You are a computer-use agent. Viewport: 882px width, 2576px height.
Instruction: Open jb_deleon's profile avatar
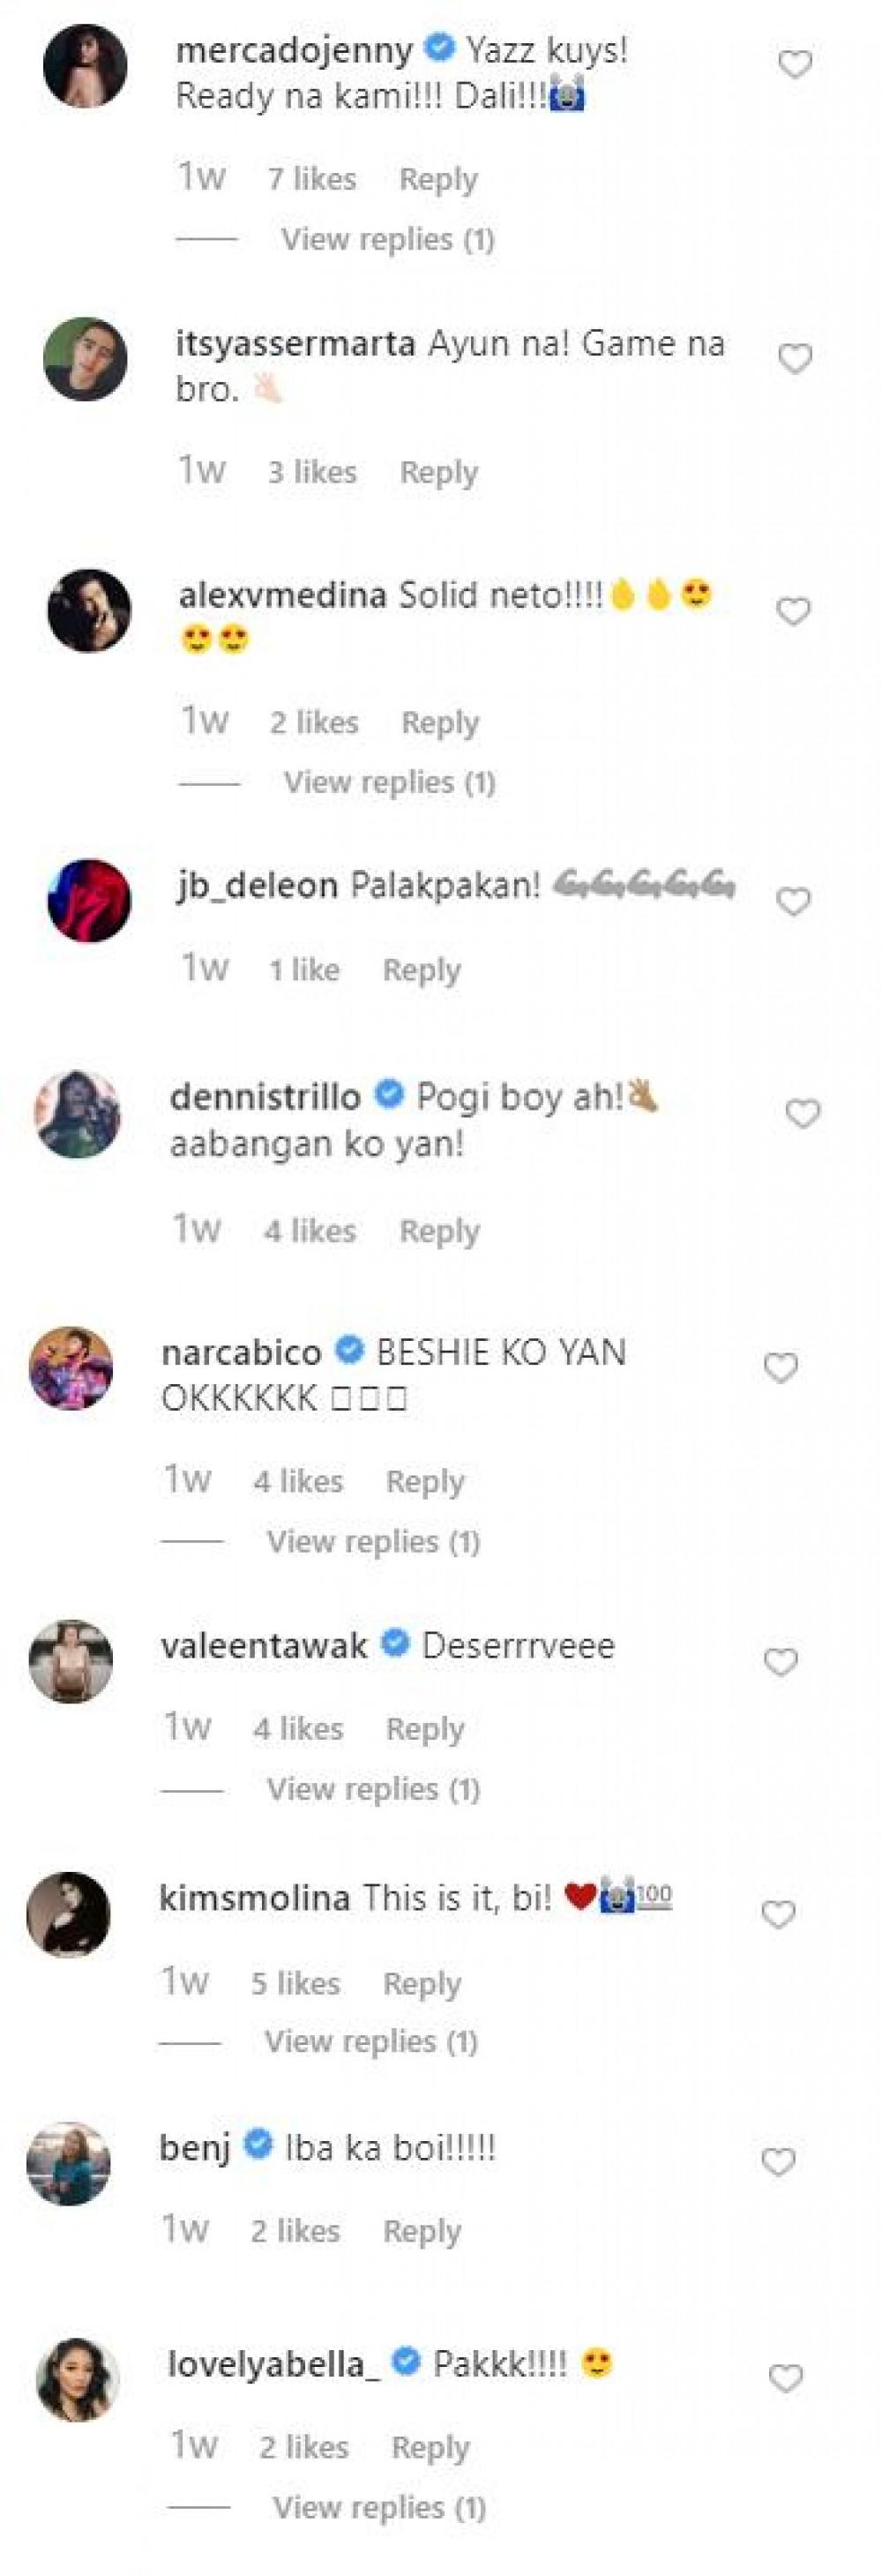(x=89, y=900)
